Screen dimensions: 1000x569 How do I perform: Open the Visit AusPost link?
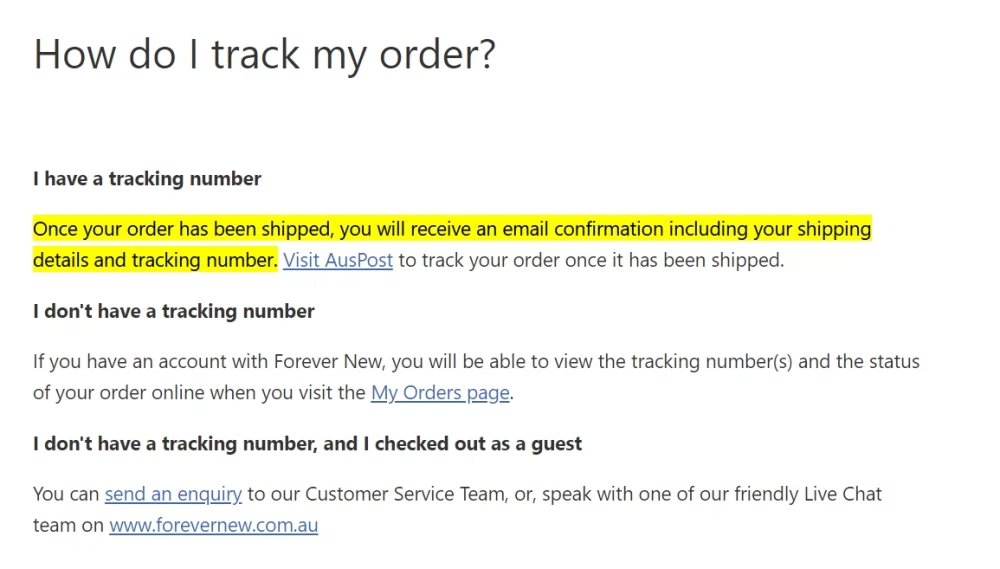pyautogui.click(x=338, y=260)
